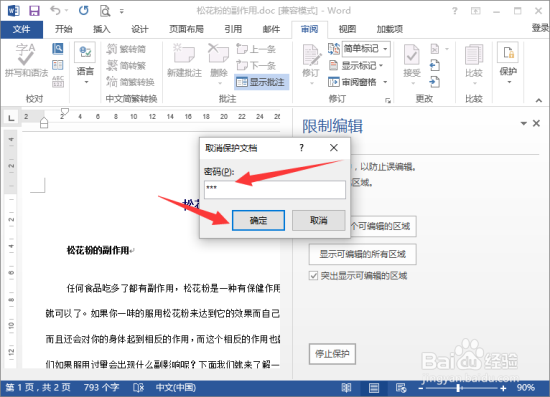This screenshot has height=397, width=550.
Task: Open Chinese conversion options 简繁转换
Action: (x=130, y=82)
